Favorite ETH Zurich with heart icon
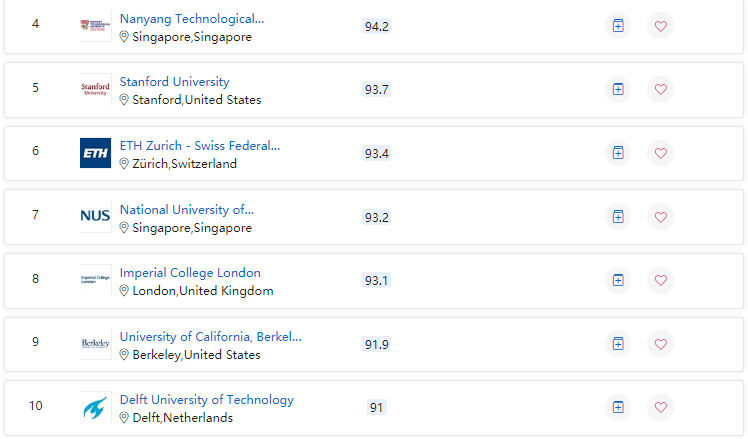Viewport: 748px width, 439px height. click(x=660, y=153)
